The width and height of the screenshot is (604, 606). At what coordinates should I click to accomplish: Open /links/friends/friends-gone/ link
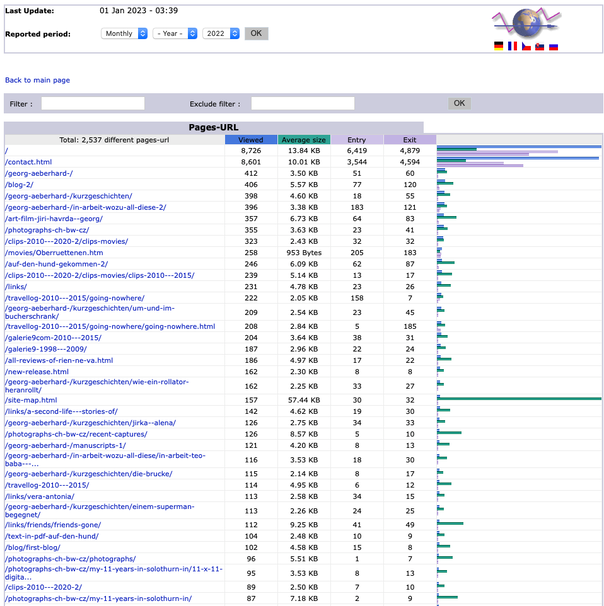(53, 525)
